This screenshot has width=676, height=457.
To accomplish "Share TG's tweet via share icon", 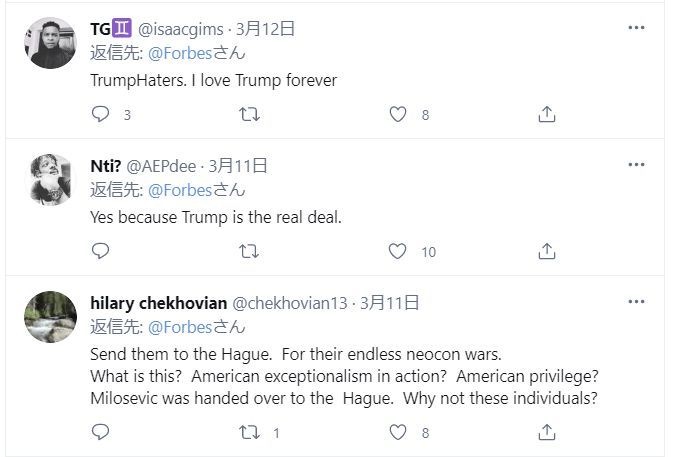I will (x=547, y=115).
